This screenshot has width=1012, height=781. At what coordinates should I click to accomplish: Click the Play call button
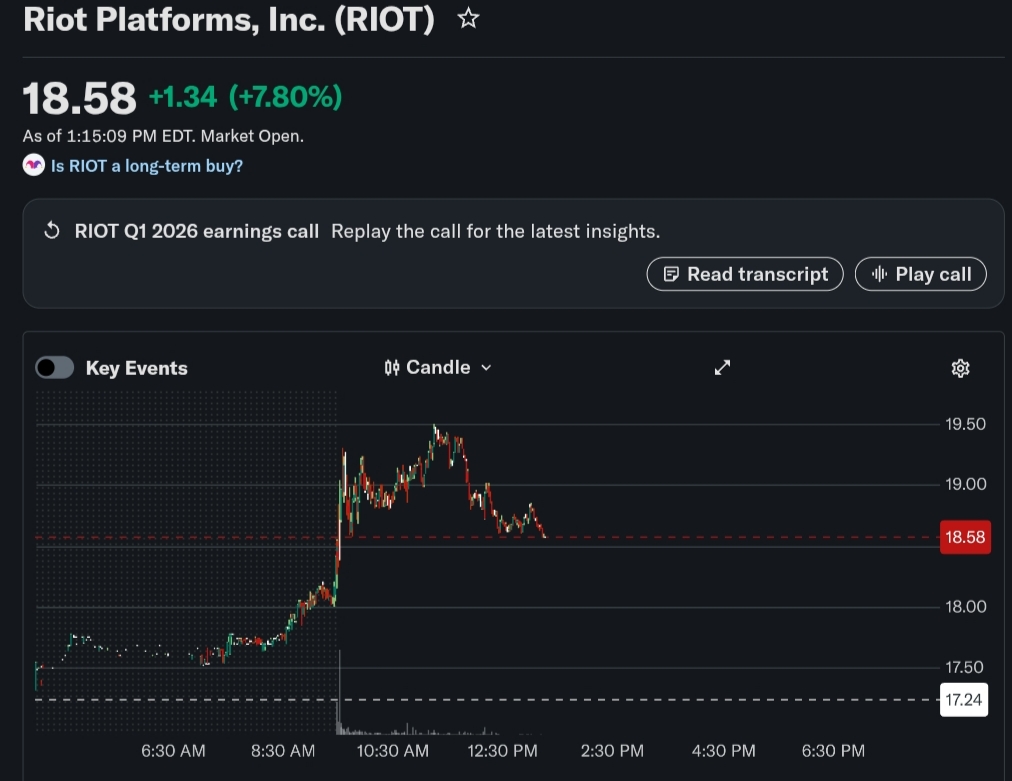coord(920,274)
